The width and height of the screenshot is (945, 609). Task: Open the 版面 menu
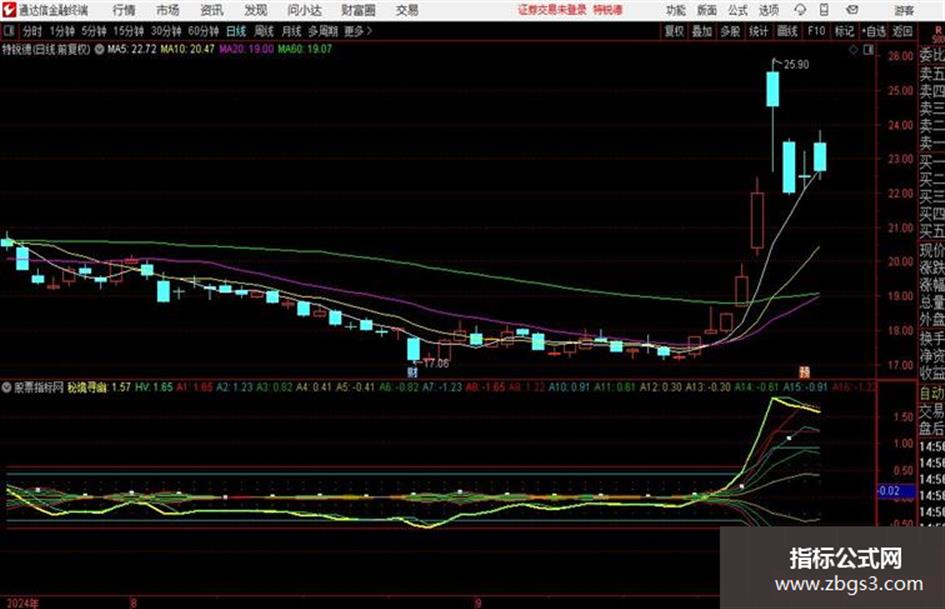707,10
